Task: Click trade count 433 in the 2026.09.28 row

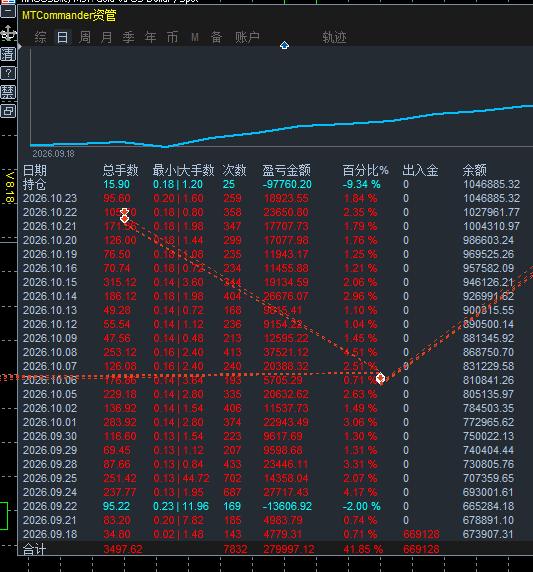Action: click(x=232, y=464)
